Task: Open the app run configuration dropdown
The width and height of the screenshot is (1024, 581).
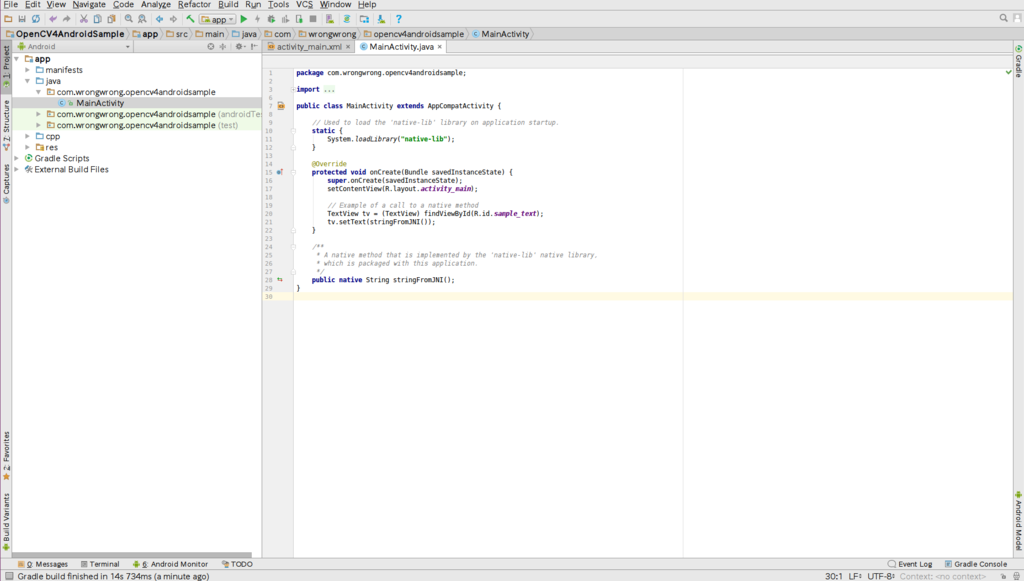Action: [217, 19]
